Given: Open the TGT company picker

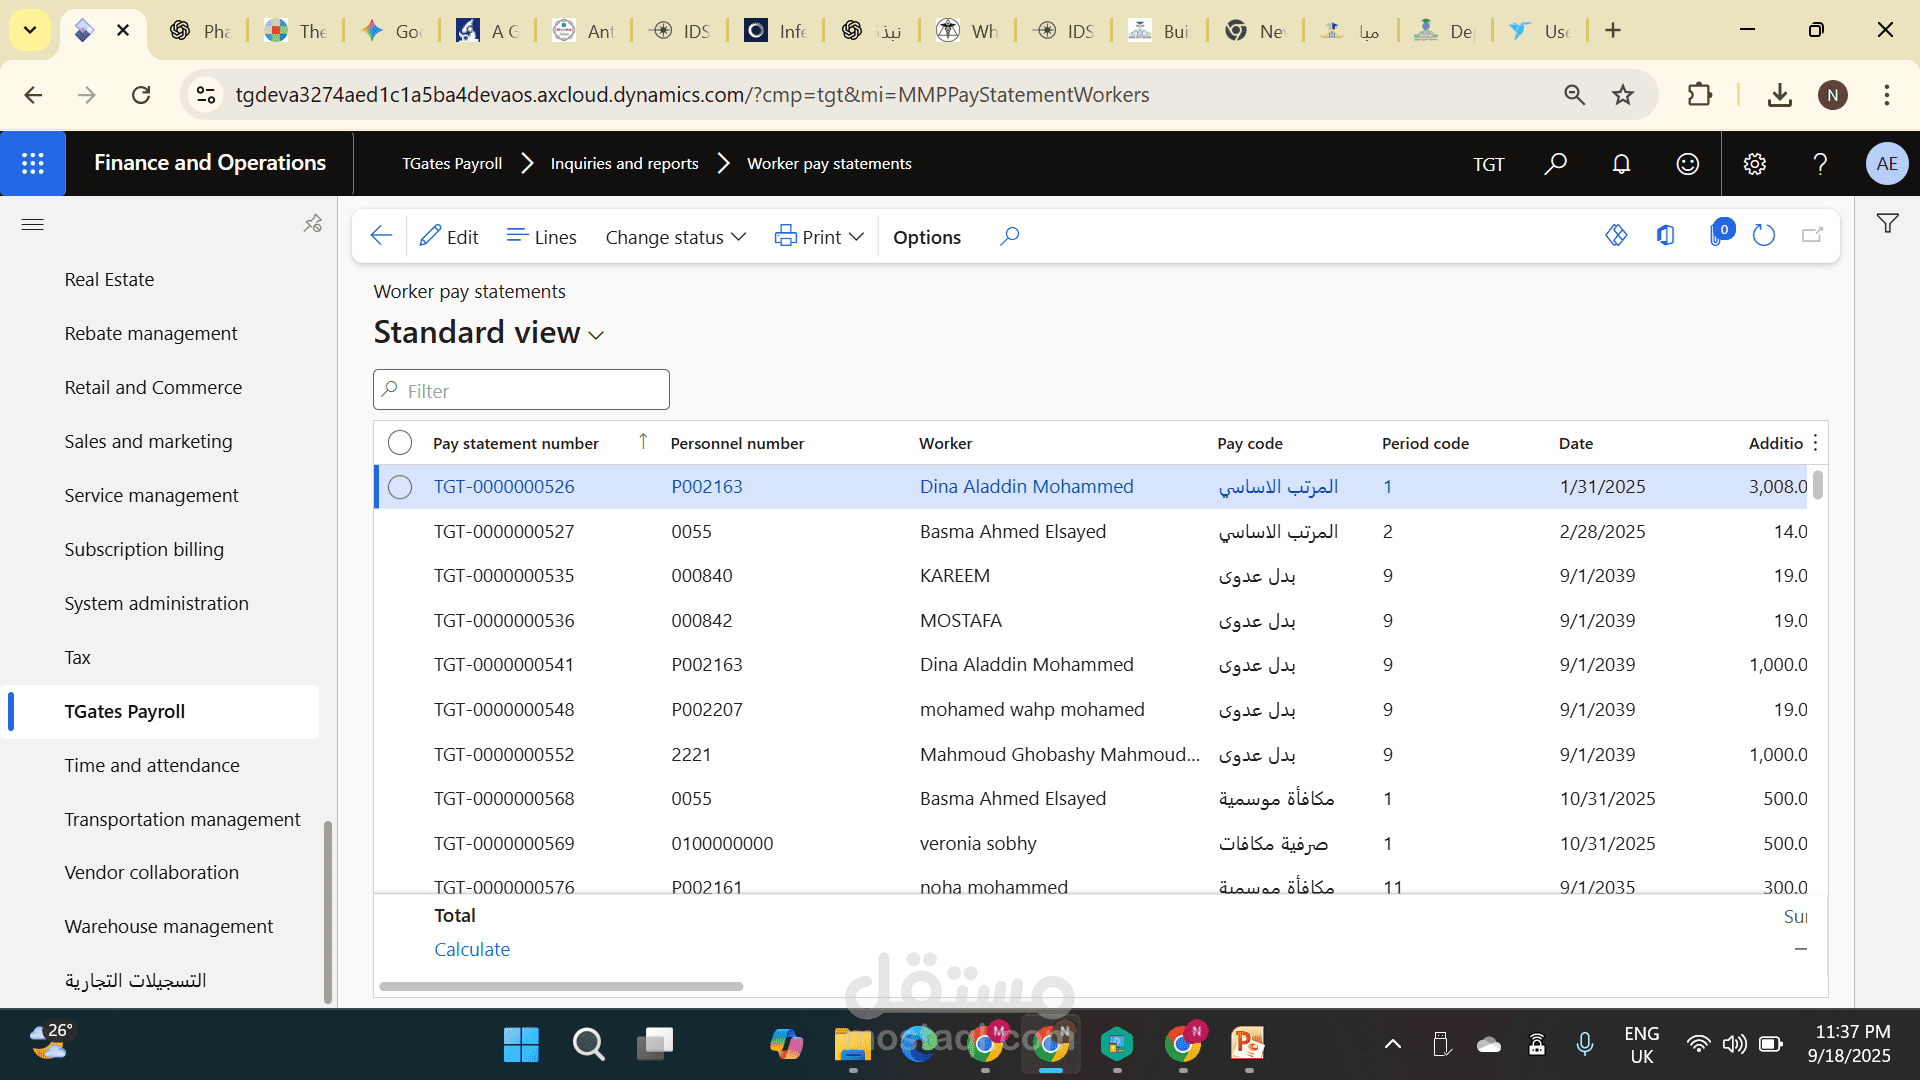Looking at the screenshot, I should tap(1488, 164).
